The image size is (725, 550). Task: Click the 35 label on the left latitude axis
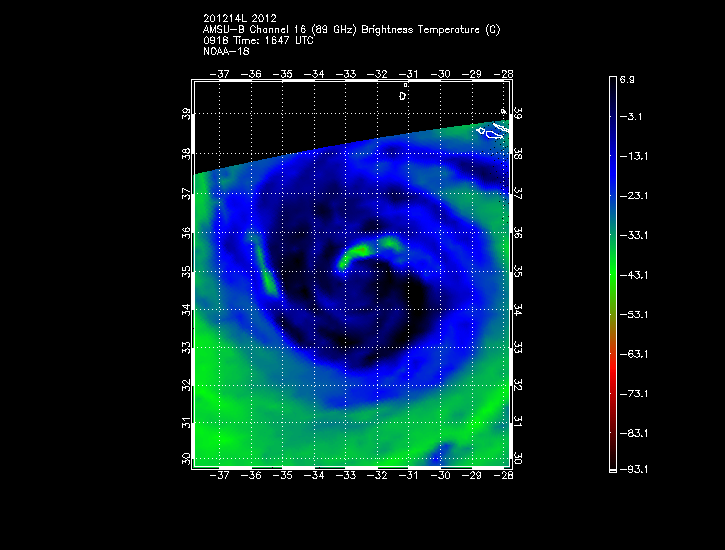186,272
